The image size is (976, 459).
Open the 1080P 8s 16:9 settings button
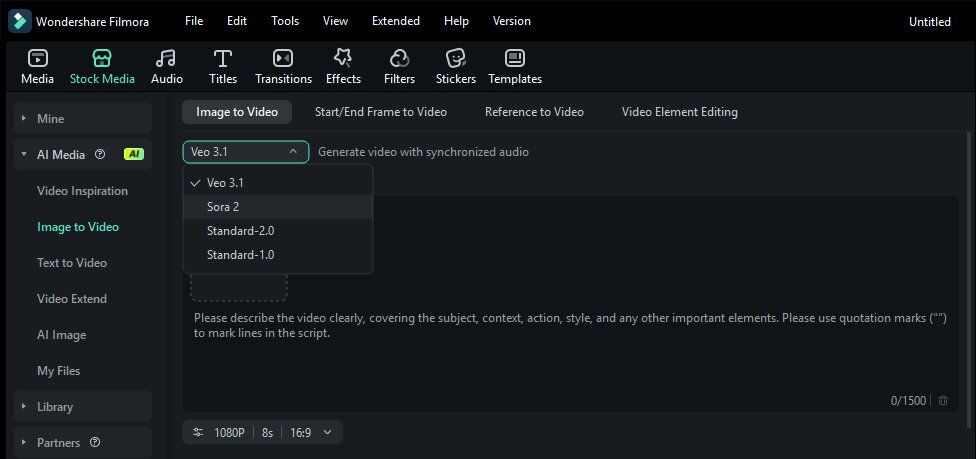point(263,433)
